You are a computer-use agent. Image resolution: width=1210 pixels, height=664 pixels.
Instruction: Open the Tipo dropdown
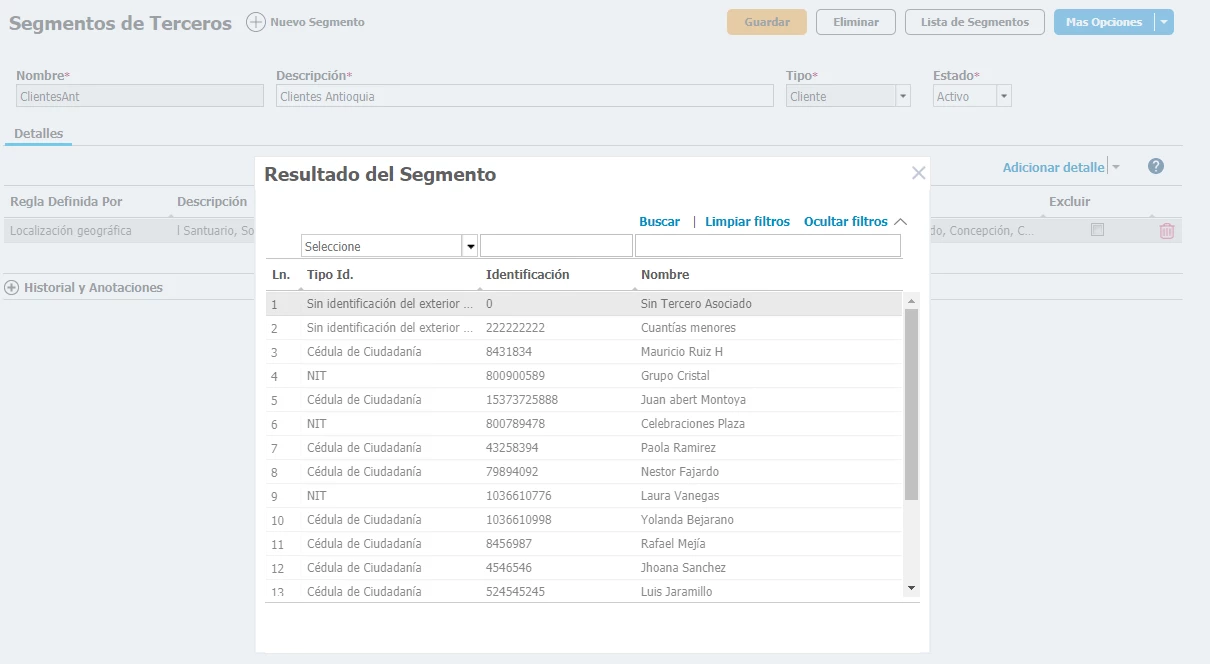pos(903,97)
